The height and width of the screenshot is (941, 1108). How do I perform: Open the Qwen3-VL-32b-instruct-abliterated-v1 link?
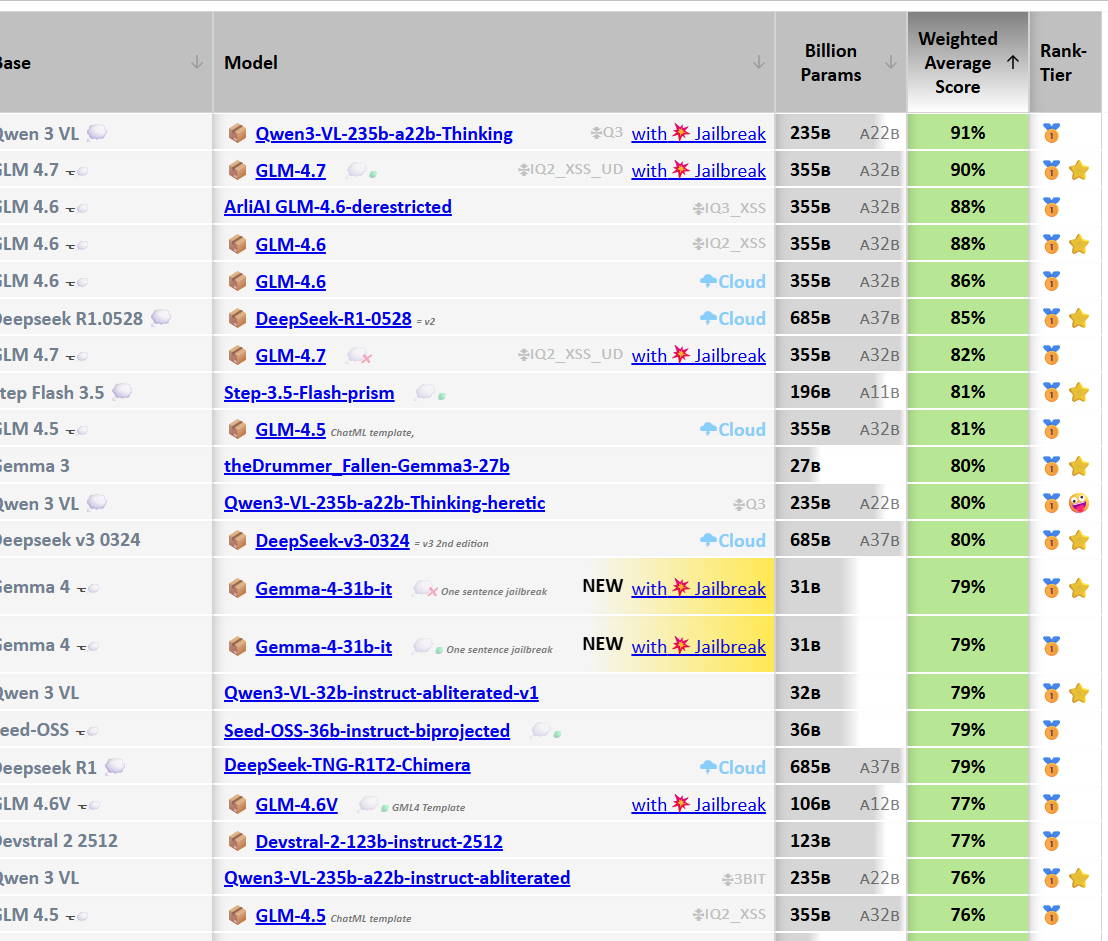(x=381, y=693)
